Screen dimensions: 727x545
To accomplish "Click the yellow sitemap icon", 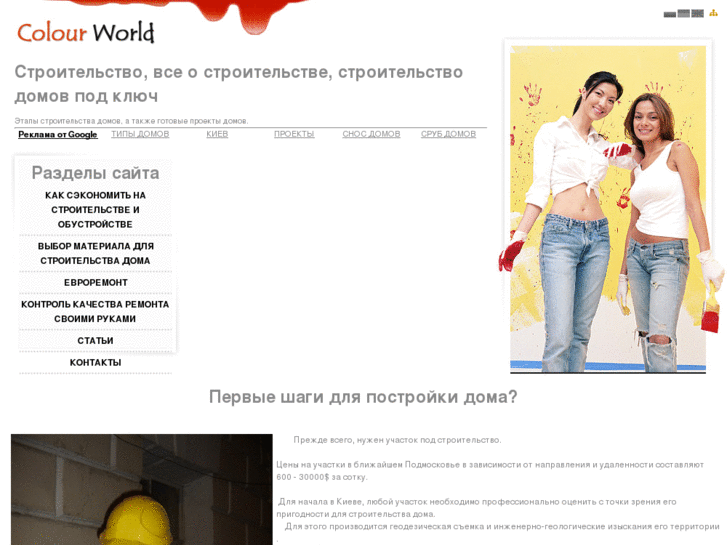I will tap(713, 14).
